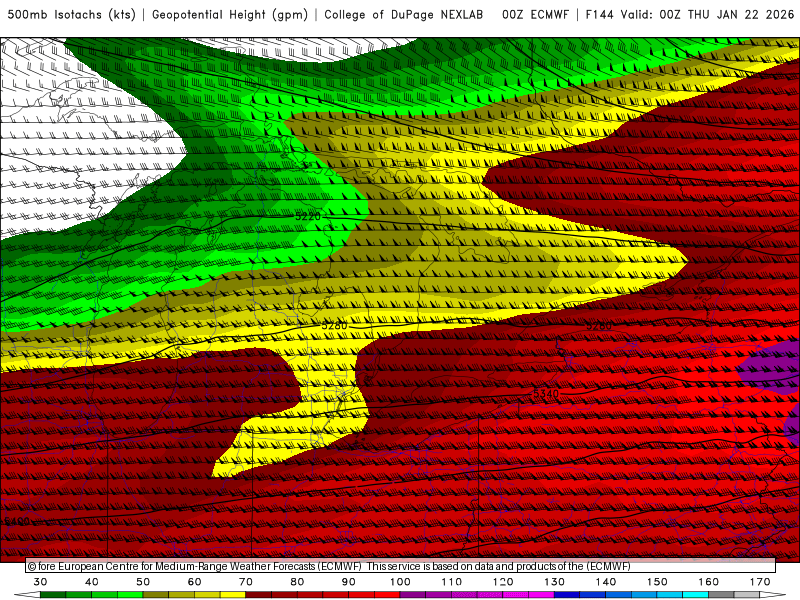Pick the cyan swatch just before 160
800x600 pixels.
(696, 595)
